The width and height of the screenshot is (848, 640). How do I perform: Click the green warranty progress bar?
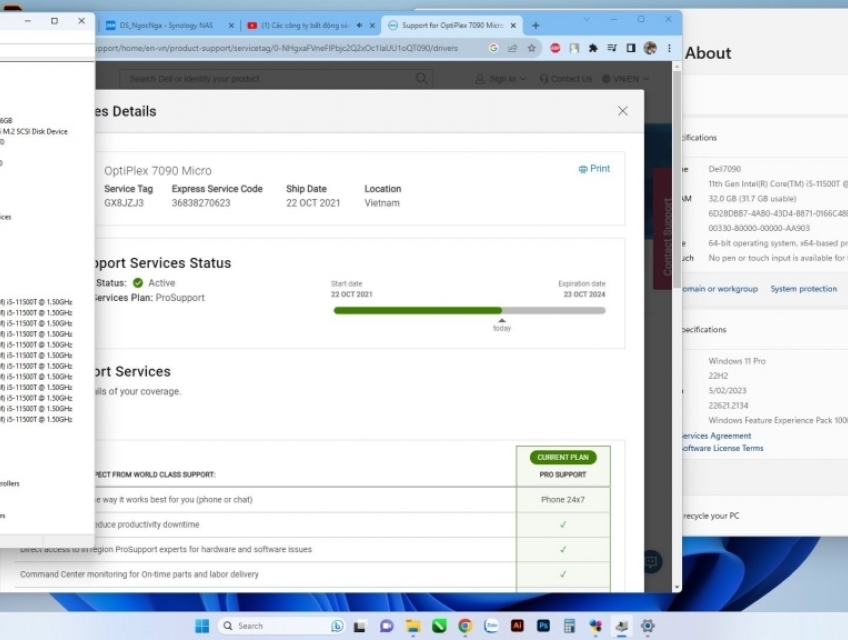[x=418, y=311]
